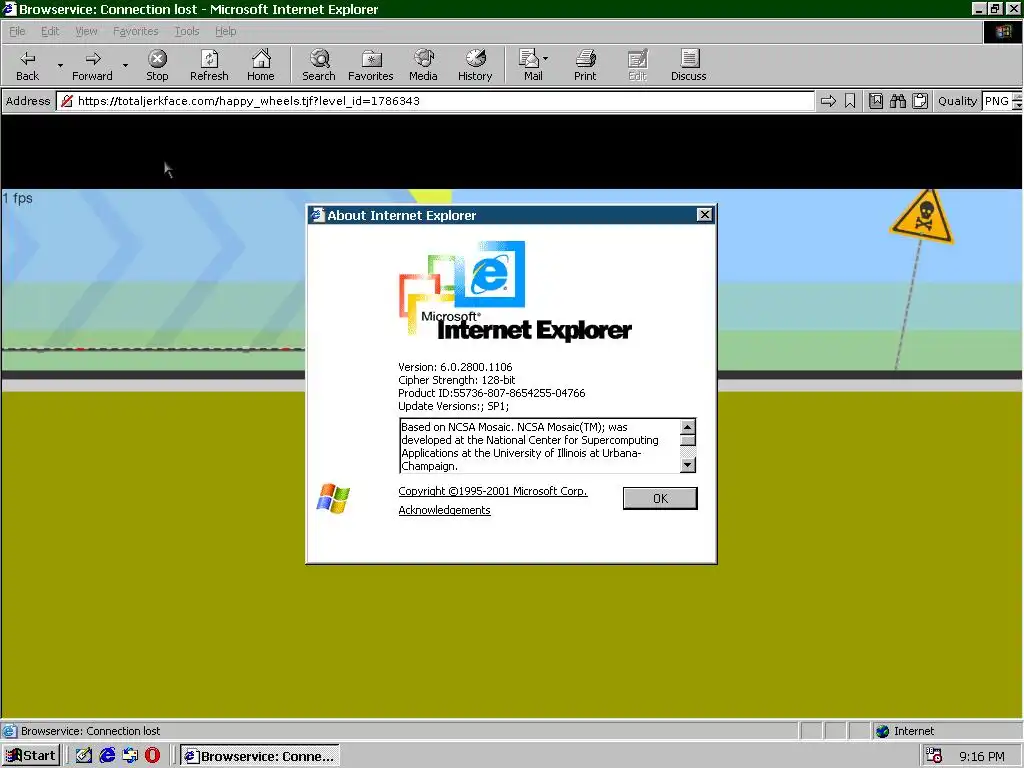This screenshot has height=768, width=1024.
Task: Click the Update Versions:; SP1; text
Action: click(453, 406)
